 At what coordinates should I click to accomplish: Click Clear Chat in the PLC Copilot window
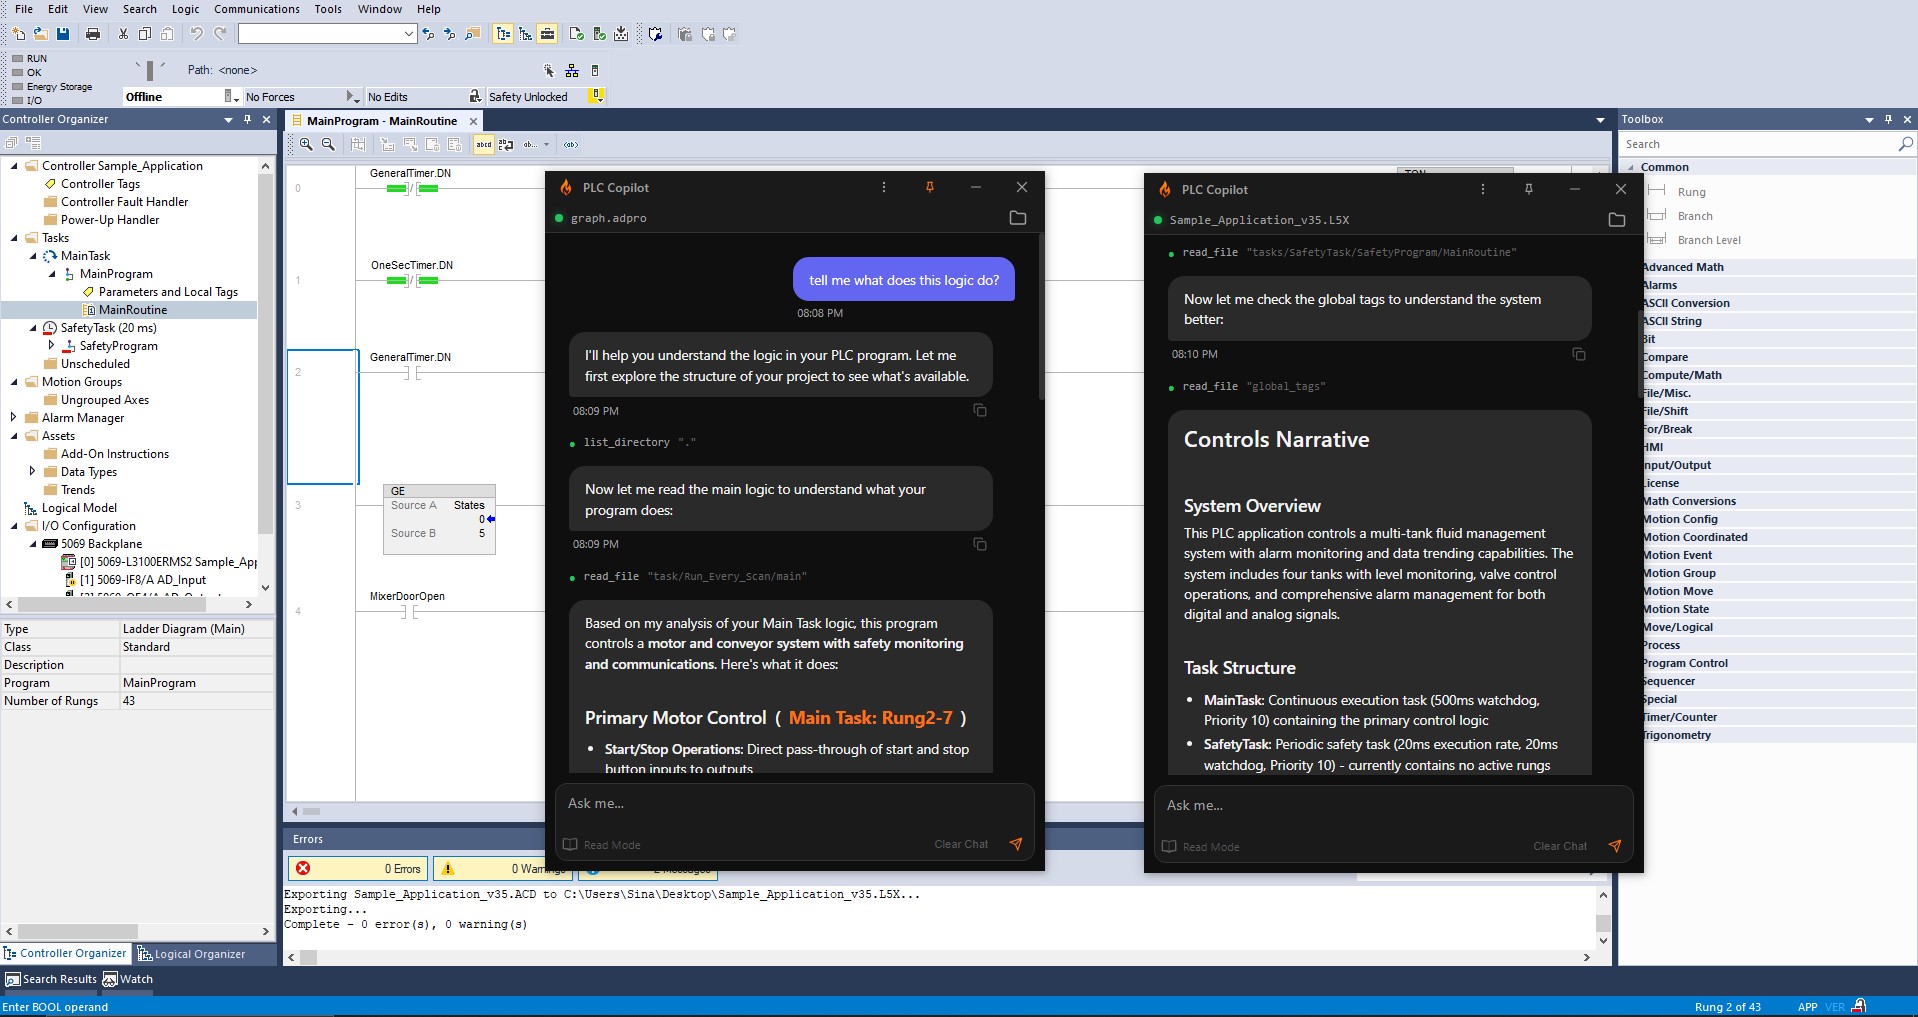tap(960, 844)
